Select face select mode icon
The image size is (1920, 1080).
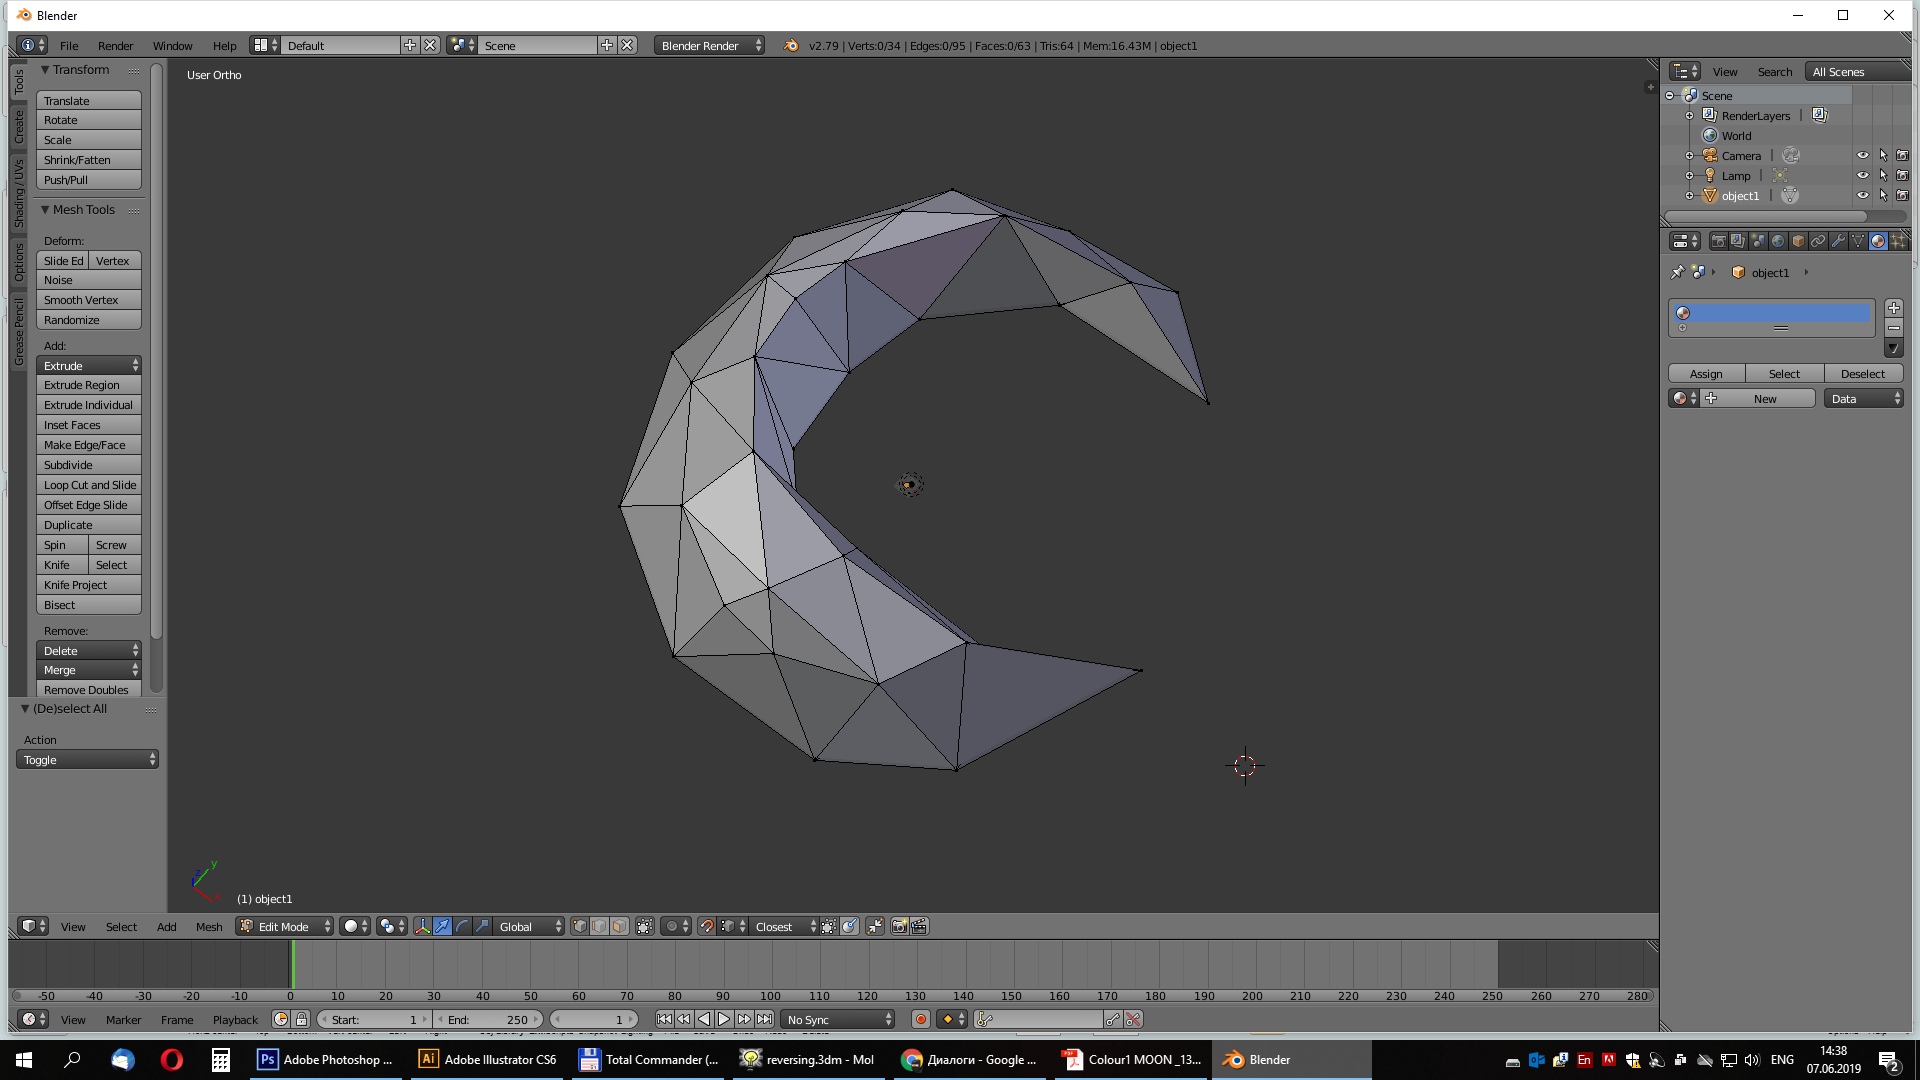click(x=620, y=926)
